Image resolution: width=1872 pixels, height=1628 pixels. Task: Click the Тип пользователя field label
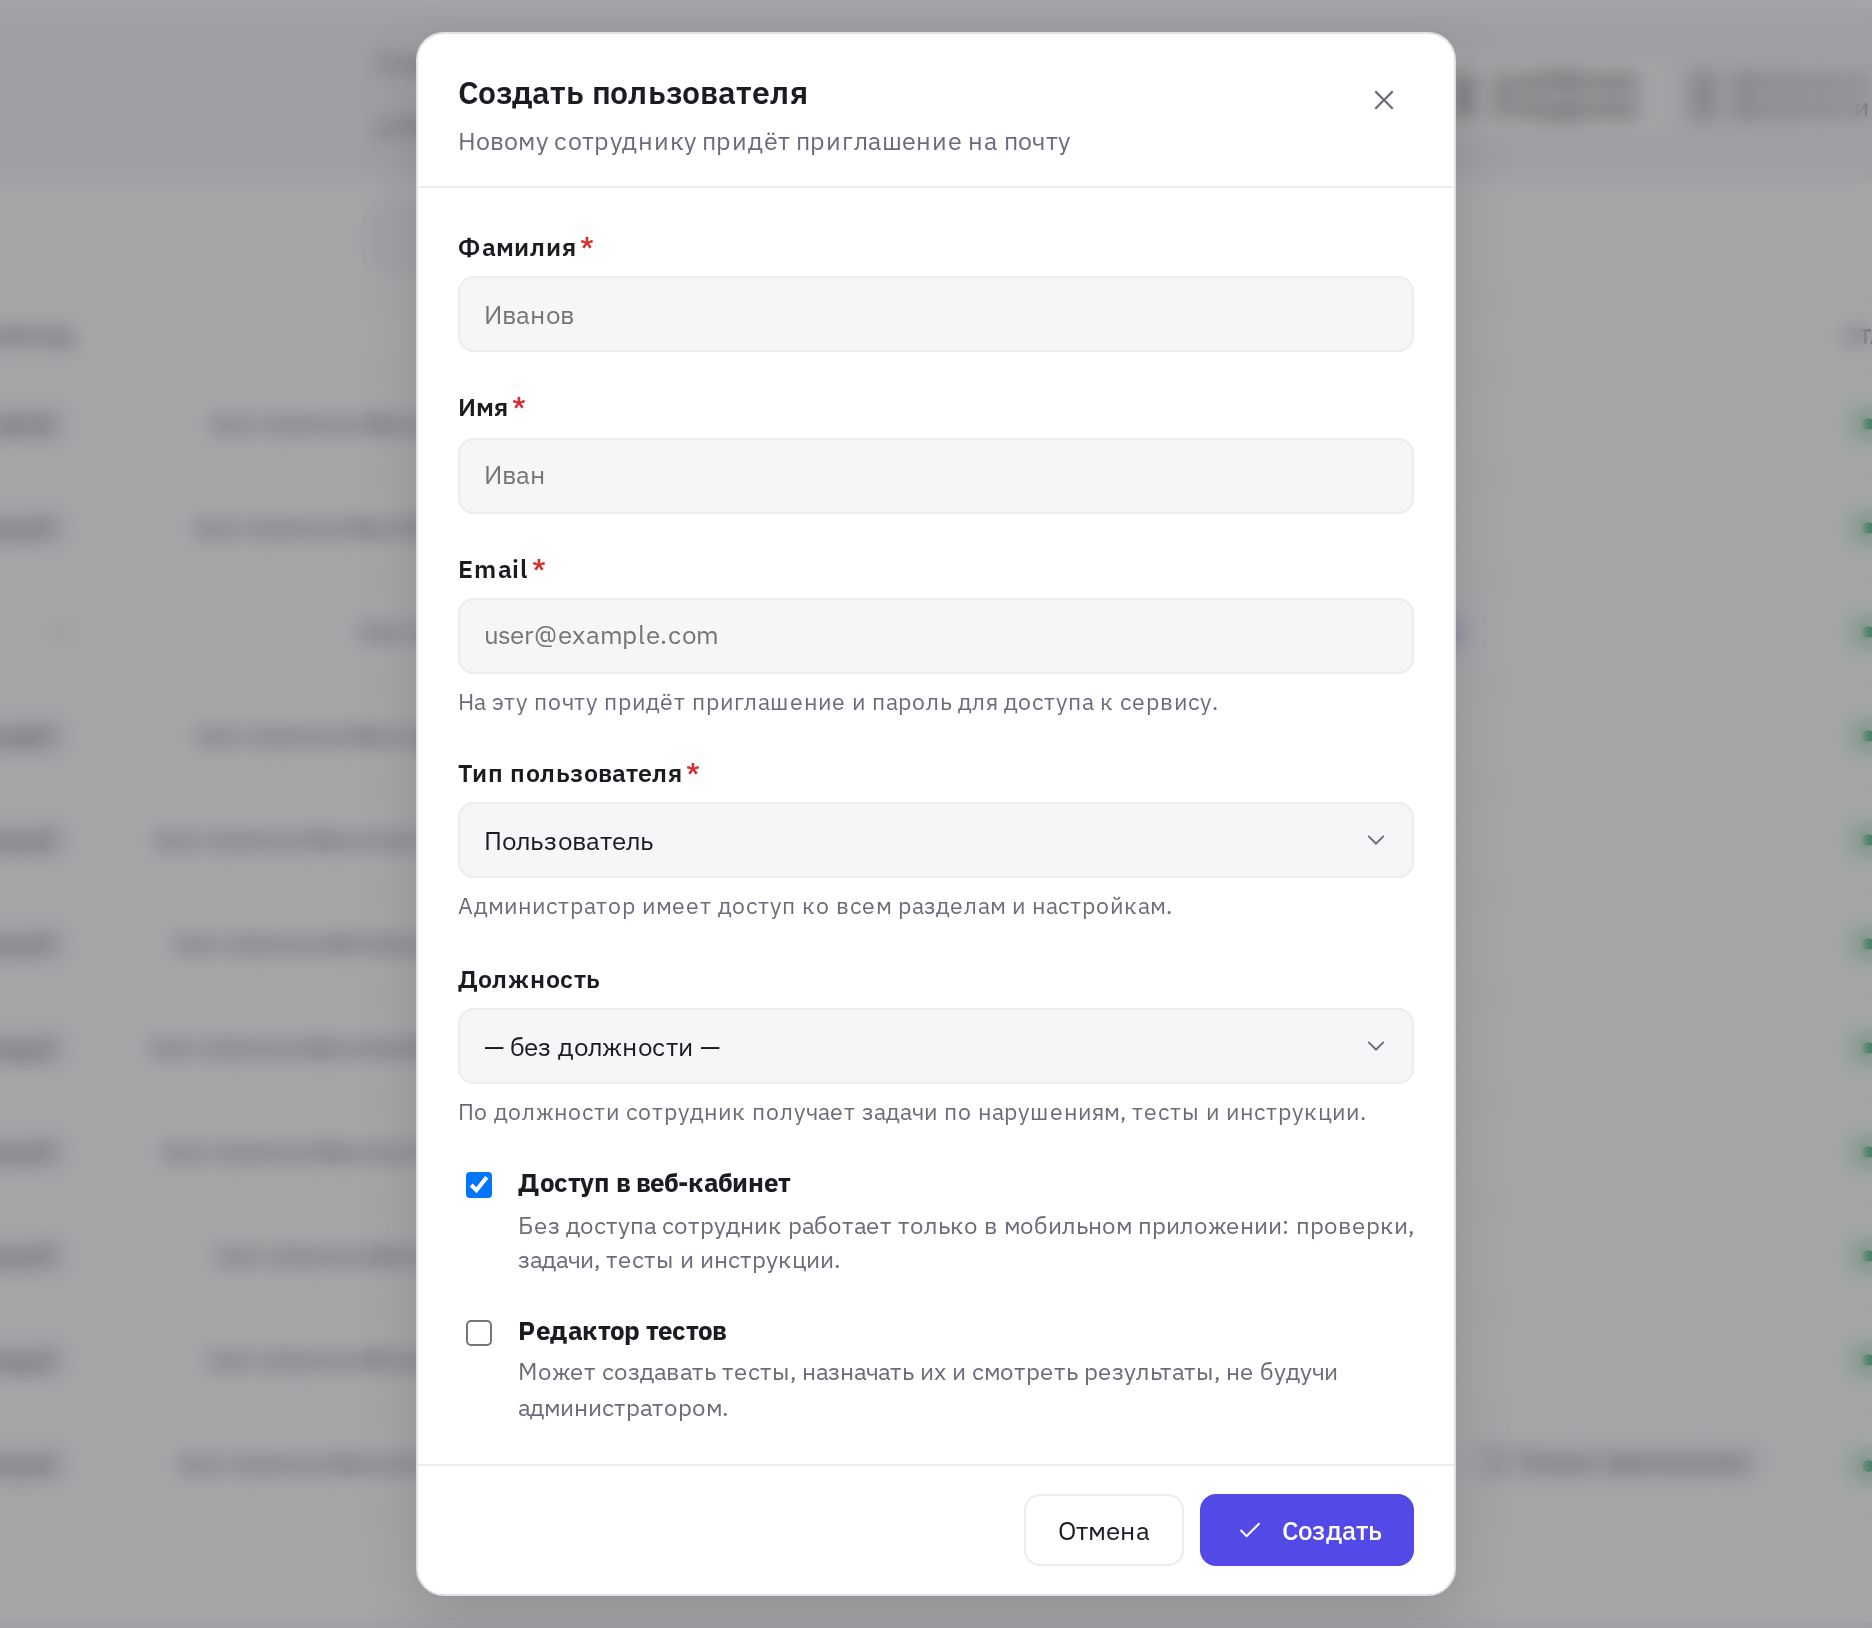570,773
